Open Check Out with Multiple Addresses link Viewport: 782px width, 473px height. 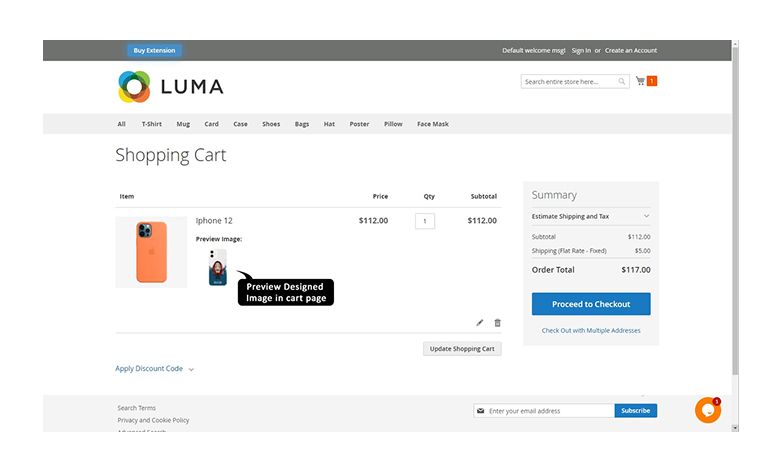click(591, 330)
